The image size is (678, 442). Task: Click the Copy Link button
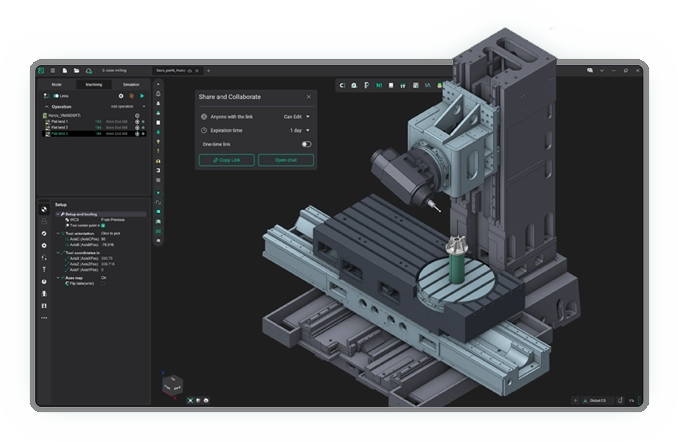pyautogui.click(x=226, y=160)
